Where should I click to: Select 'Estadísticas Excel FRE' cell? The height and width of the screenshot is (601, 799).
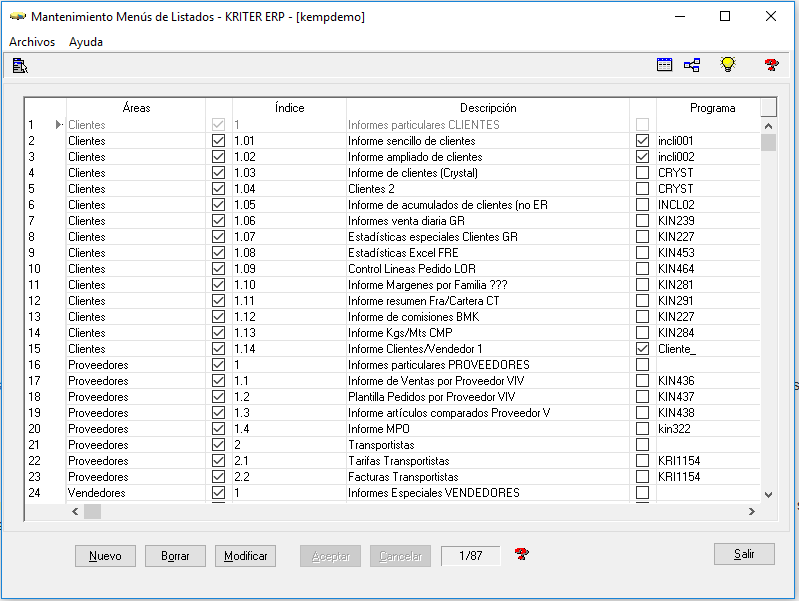(x=488, y=253)
